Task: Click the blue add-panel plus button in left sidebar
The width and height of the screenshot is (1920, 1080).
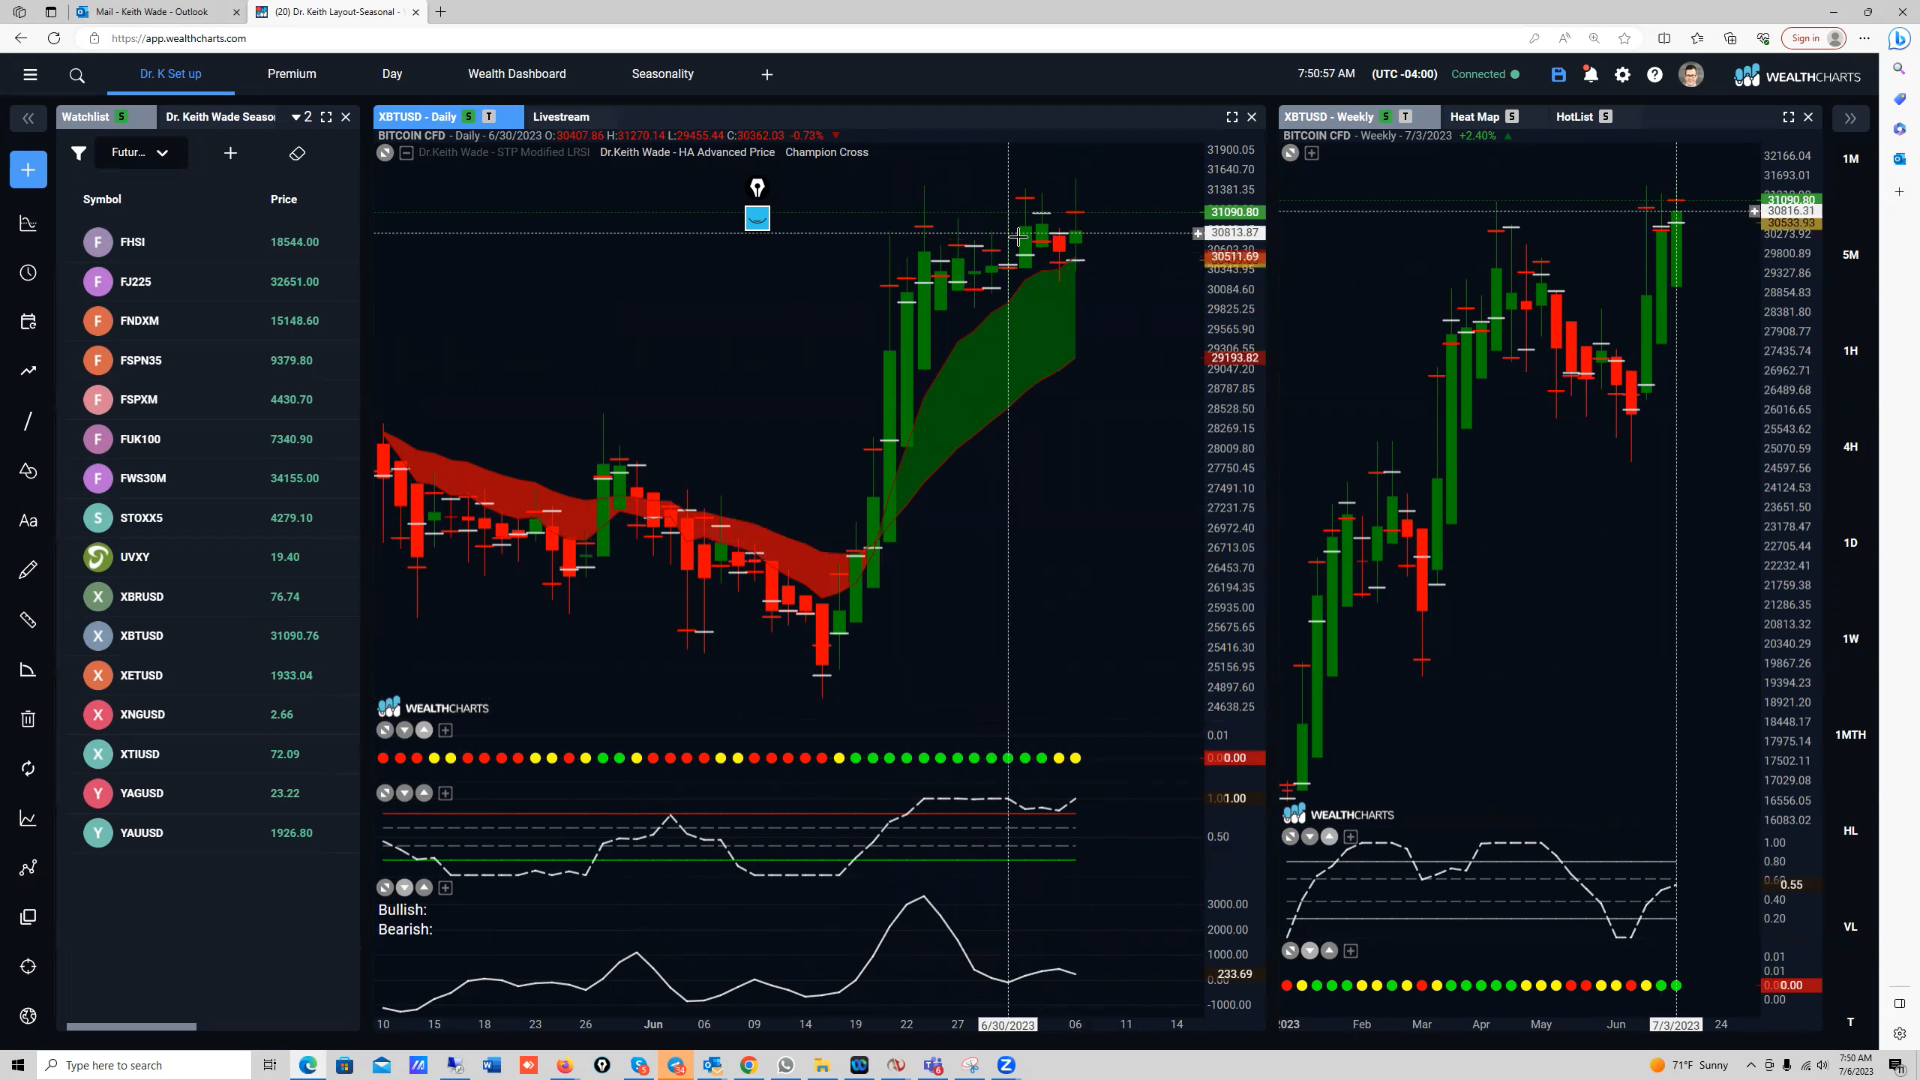Action: pyautogui.click(x=28, y=170)
